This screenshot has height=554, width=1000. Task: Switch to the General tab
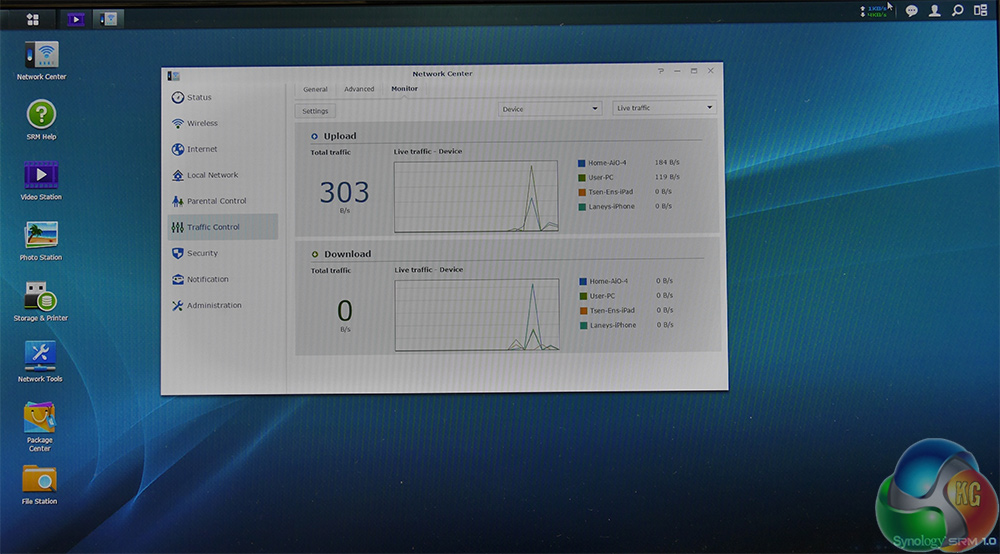[315, 89]
